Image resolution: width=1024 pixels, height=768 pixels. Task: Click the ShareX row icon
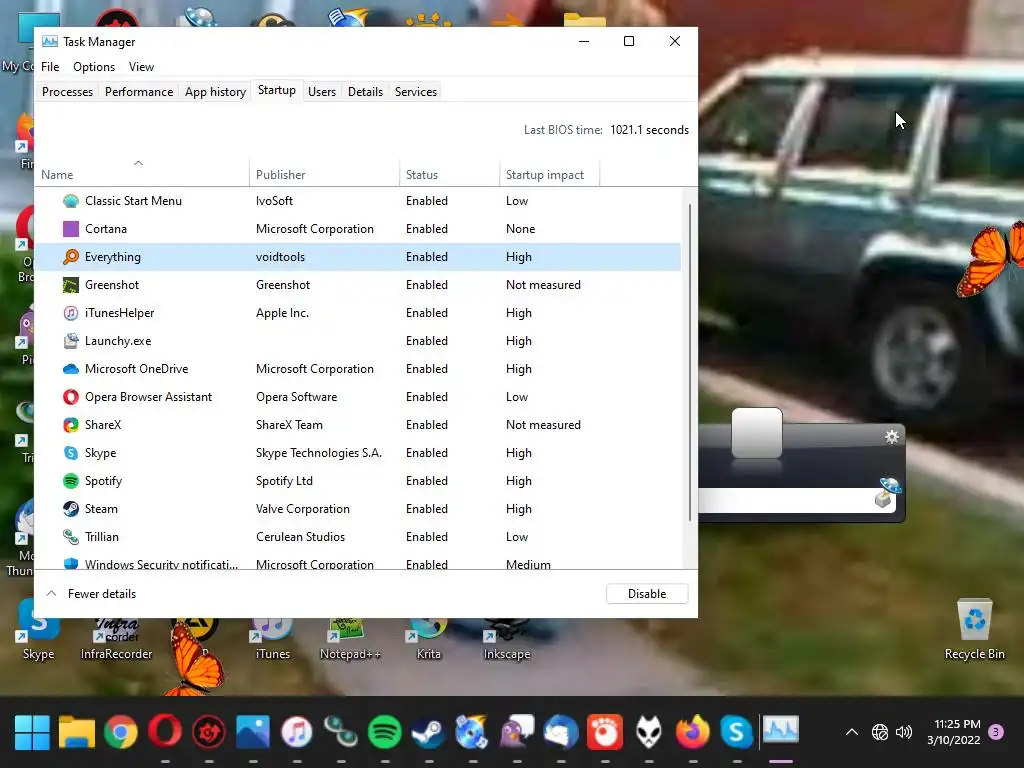point(71,425)
